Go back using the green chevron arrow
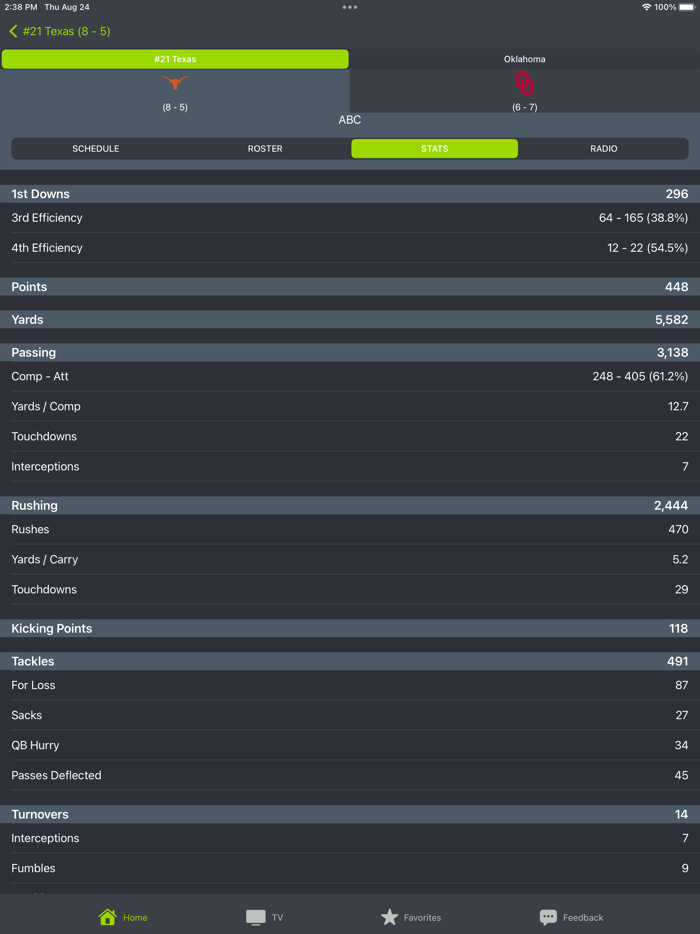Image resolution: width=700 pixels, height=934 pixels. point(14,31)
